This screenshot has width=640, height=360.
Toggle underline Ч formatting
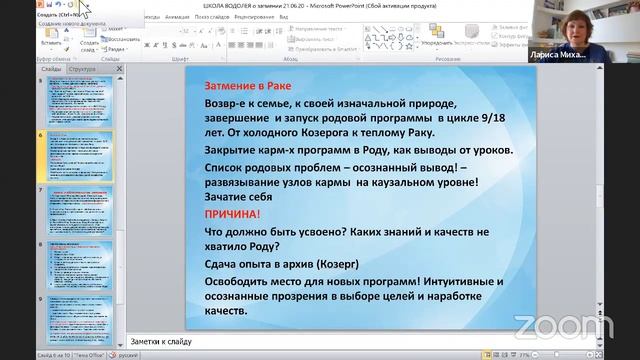pyautogui.click(x=164, y=45)
